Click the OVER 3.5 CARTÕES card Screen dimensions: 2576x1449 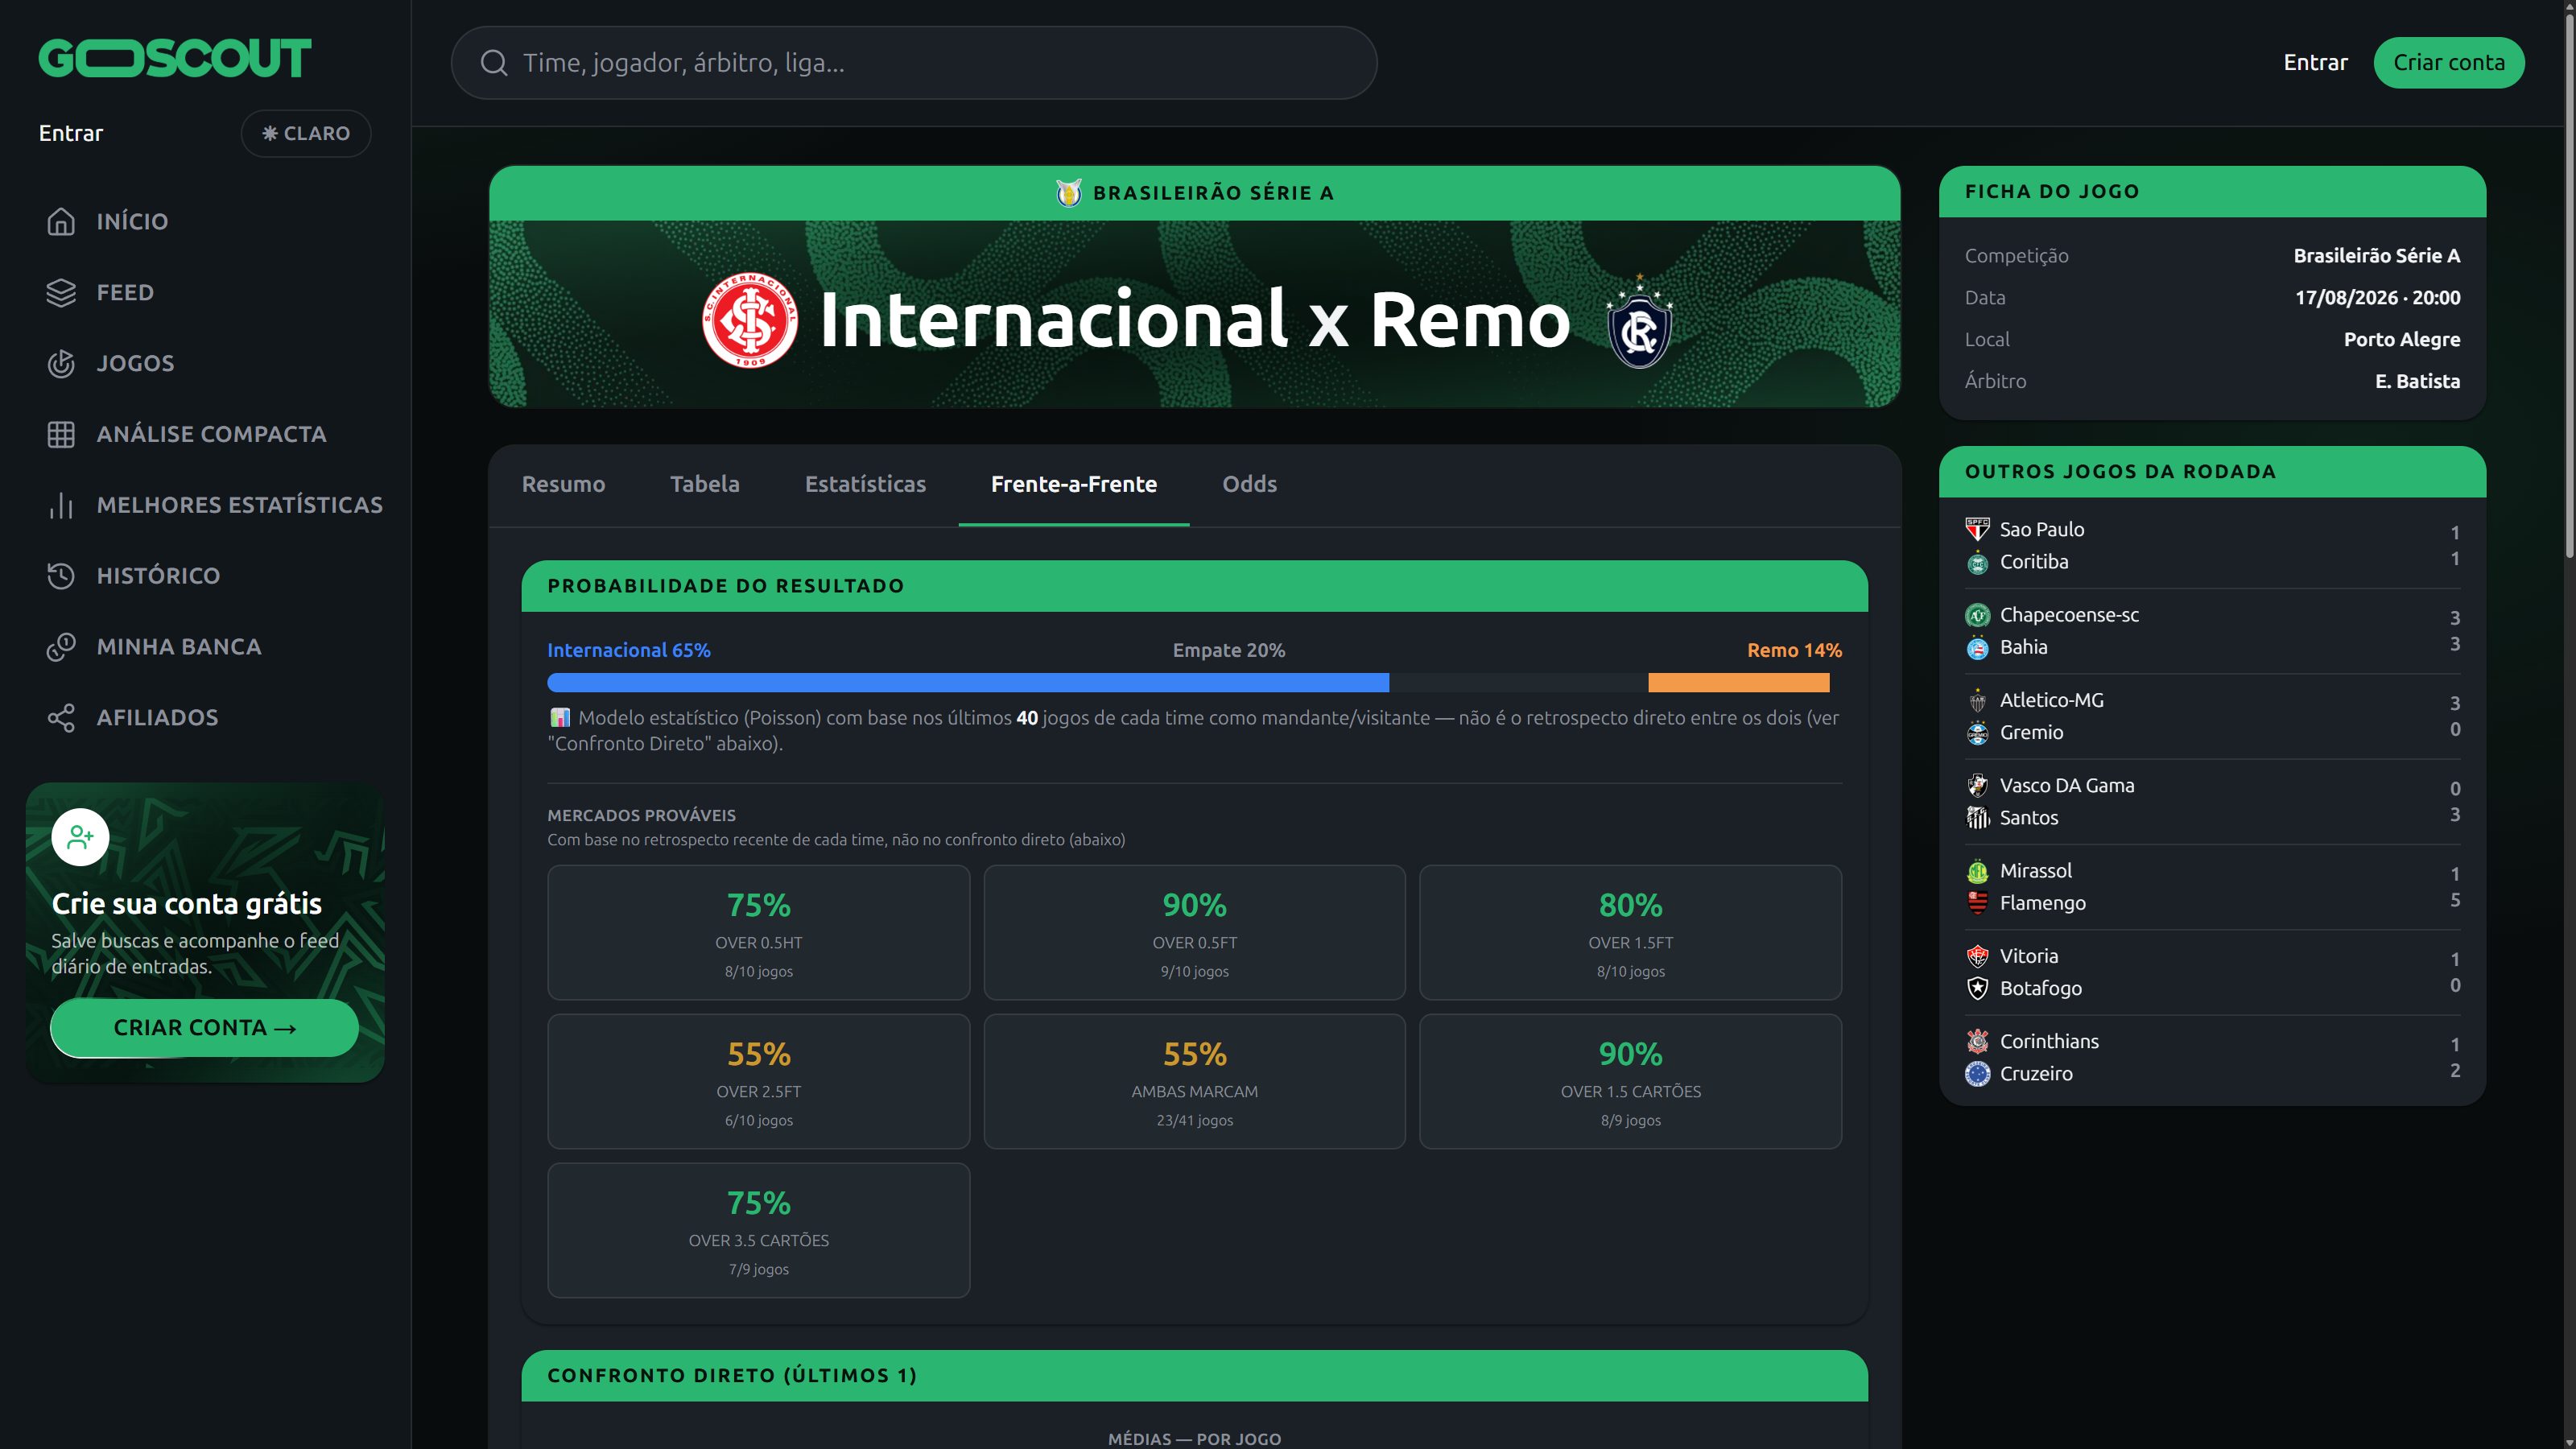point(758,1230)
